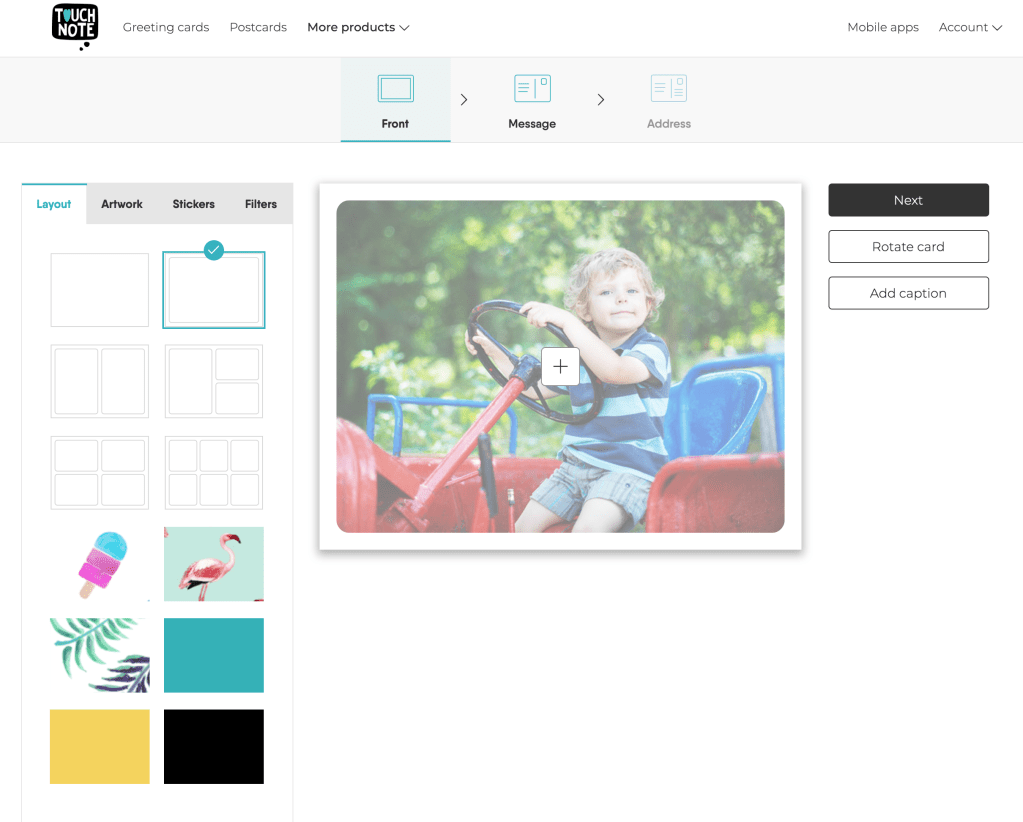Viewport: 1023px width, 822px height.
Task: Select the full-bleed single photo layout
Action: point(100,290)
